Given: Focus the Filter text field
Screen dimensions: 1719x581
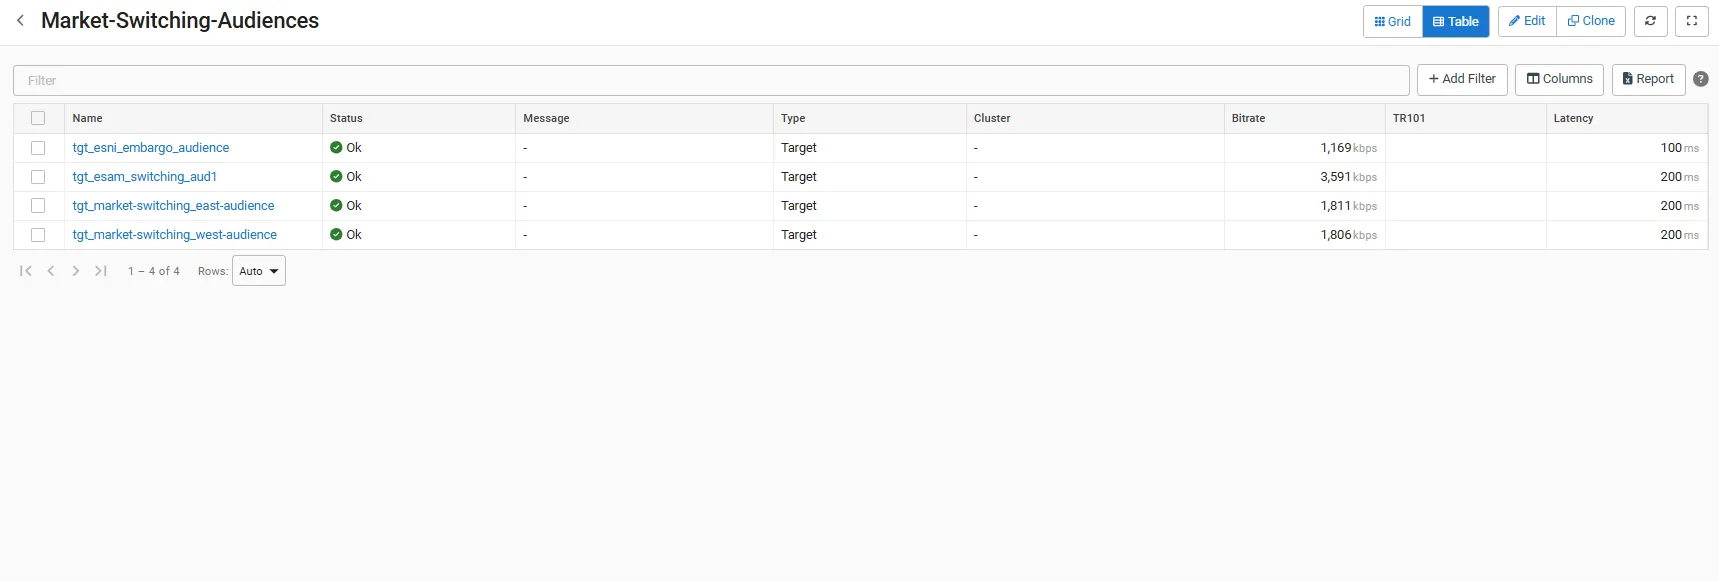Looking at the screenshot, I should [x=711, y=80].
